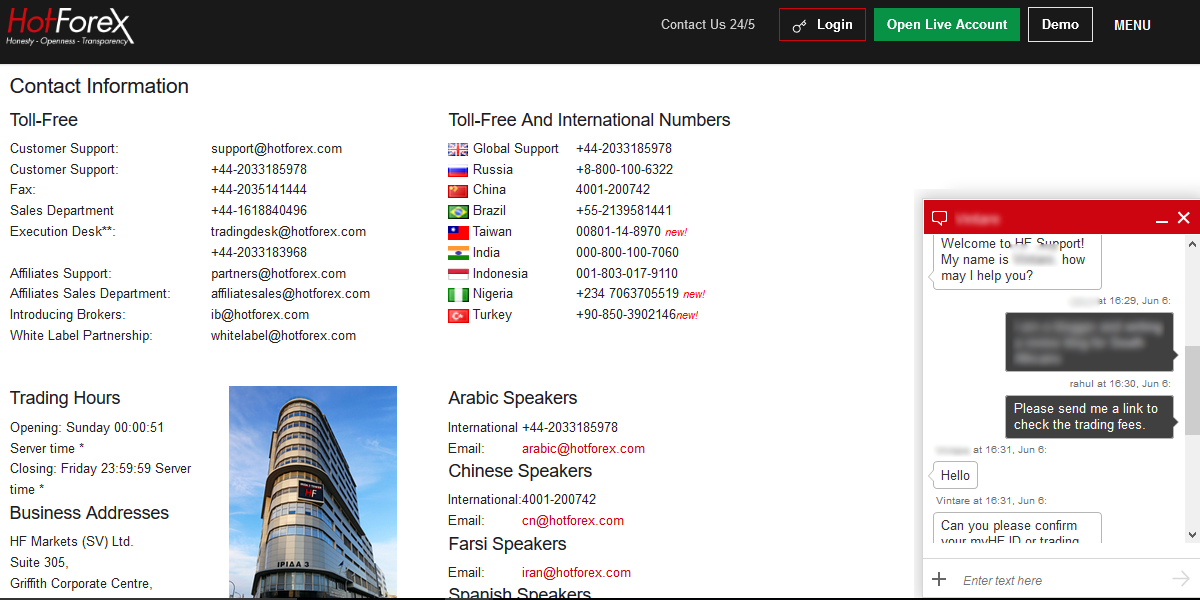Click Execution Desk number +44-2033183968
Viewport: 1200px width, 600px height.
click(259, 253)
